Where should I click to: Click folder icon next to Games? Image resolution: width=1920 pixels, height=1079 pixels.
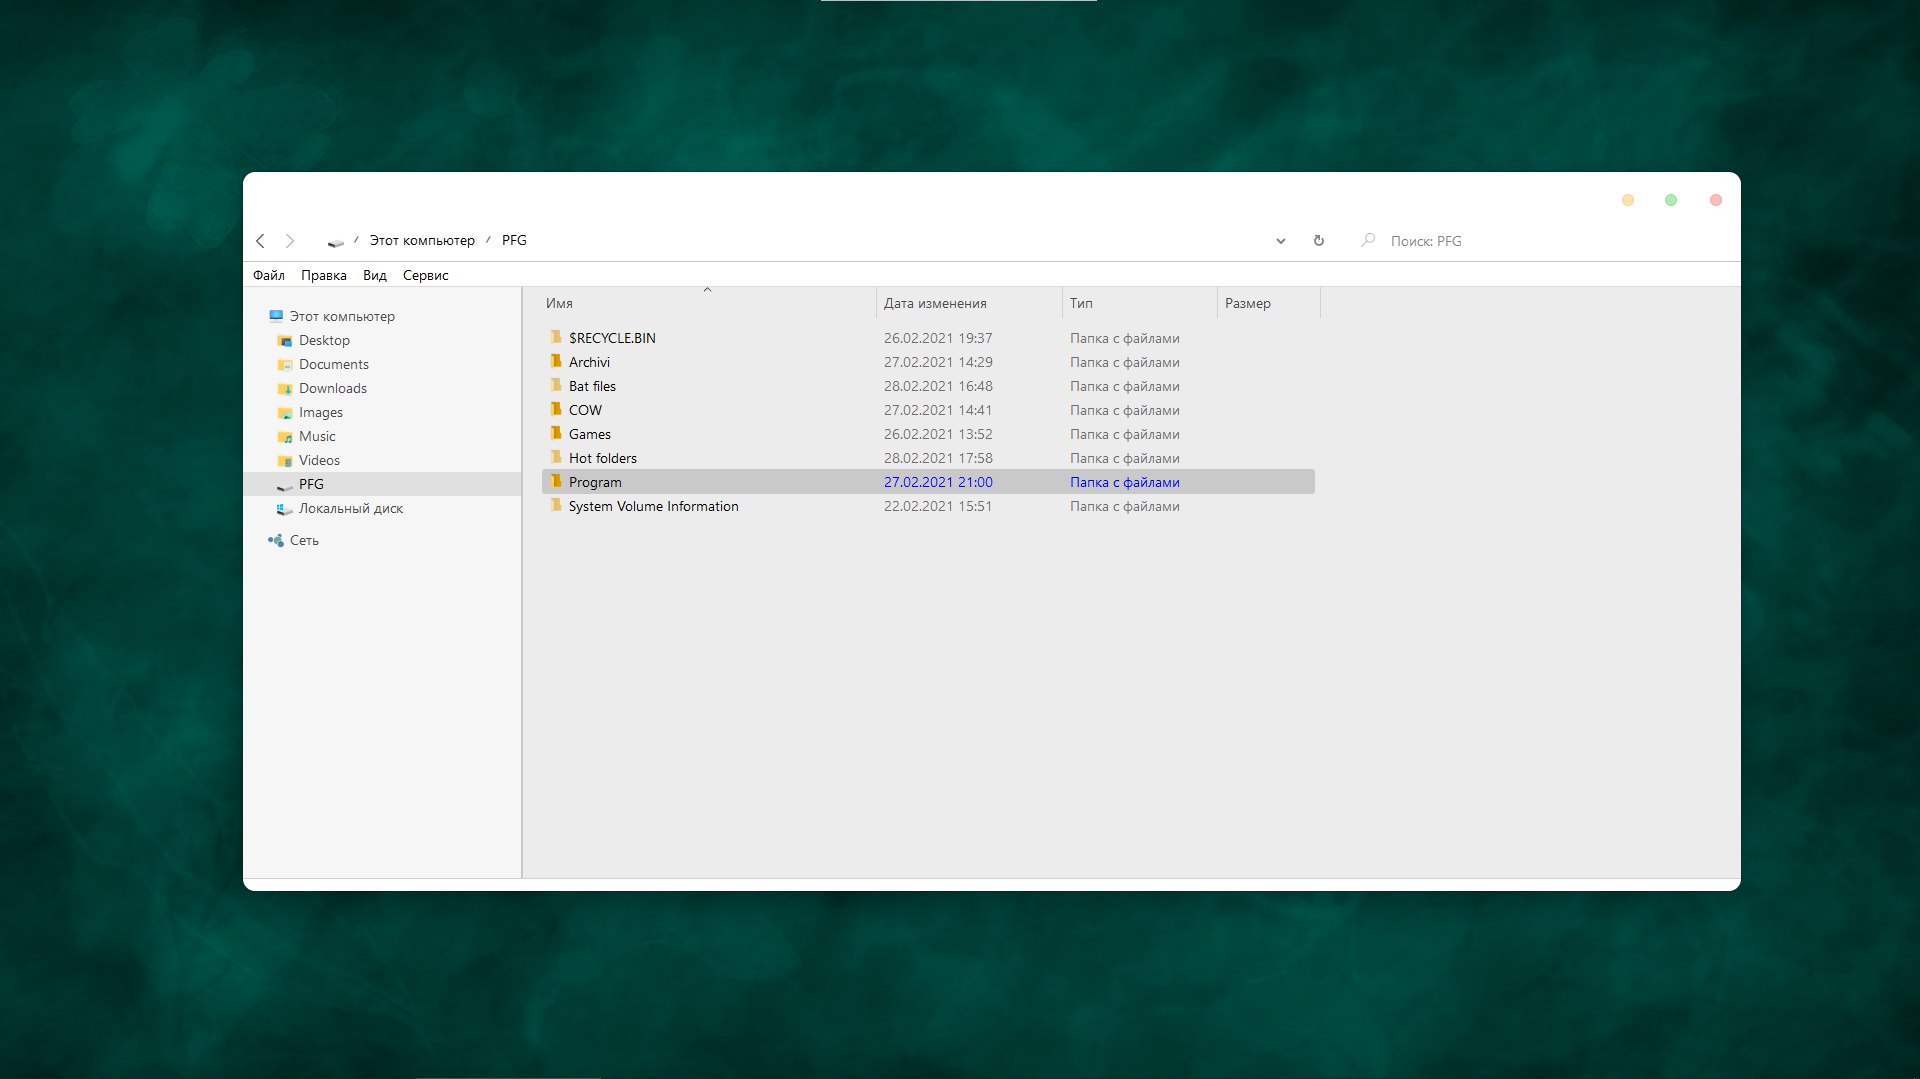pyautogui.click(x=556, y=433)
